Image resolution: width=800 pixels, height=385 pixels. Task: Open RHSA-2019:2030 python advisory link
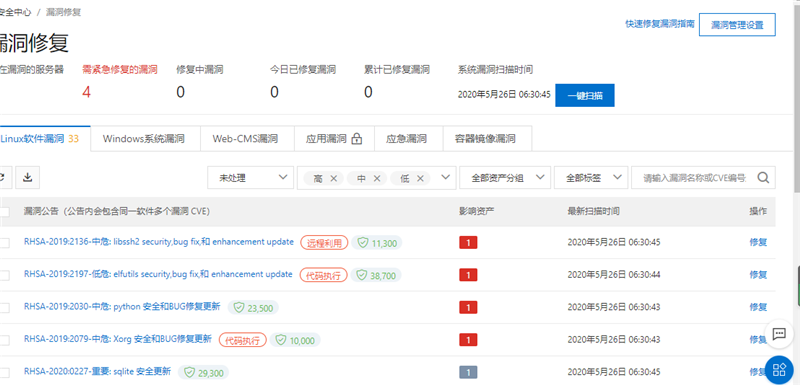coord(122,307)
